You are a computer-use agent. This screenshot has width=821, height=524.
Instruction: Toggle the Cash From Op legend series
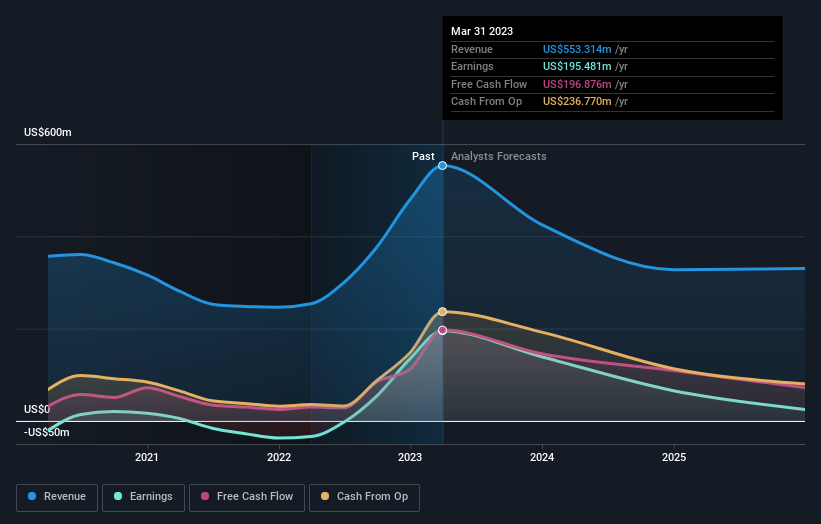364,497
